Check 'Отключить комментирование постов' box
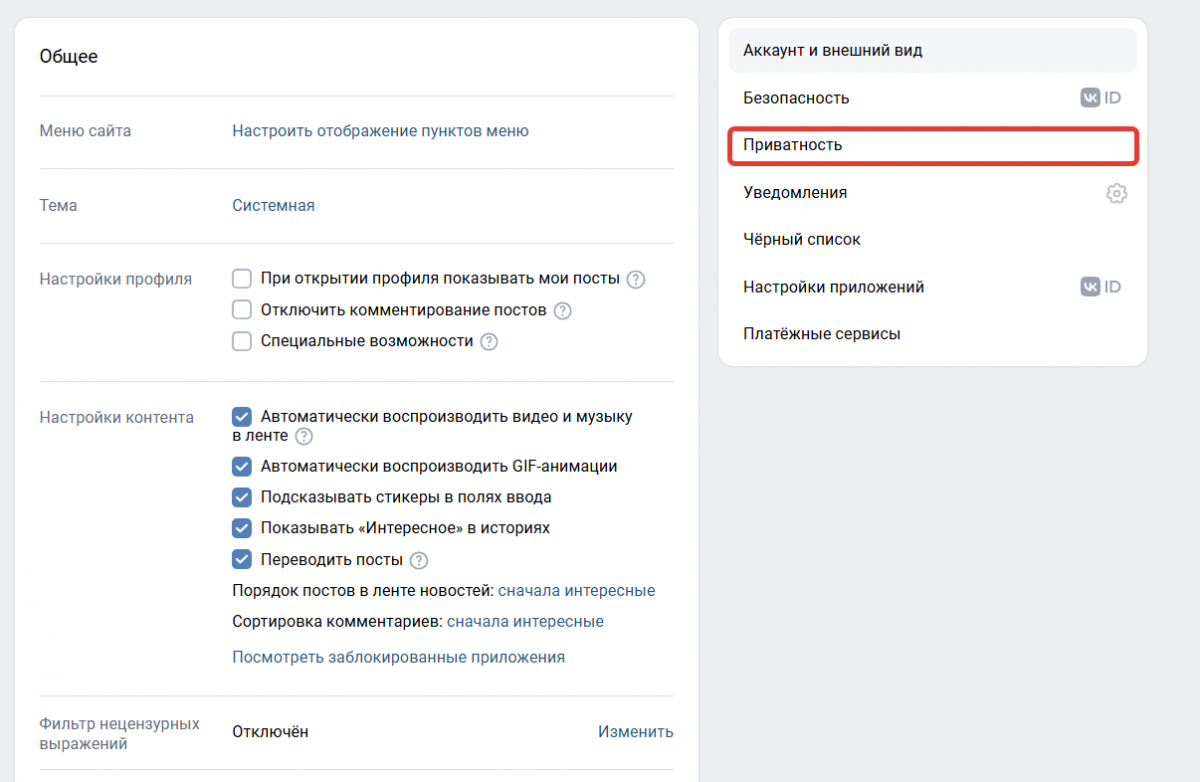 tap(241, 310)
